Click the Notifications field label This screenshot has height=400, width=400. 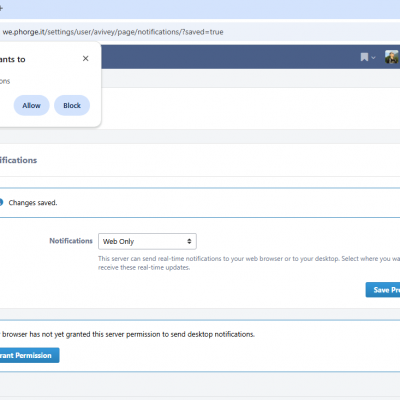tap(71, 241)
